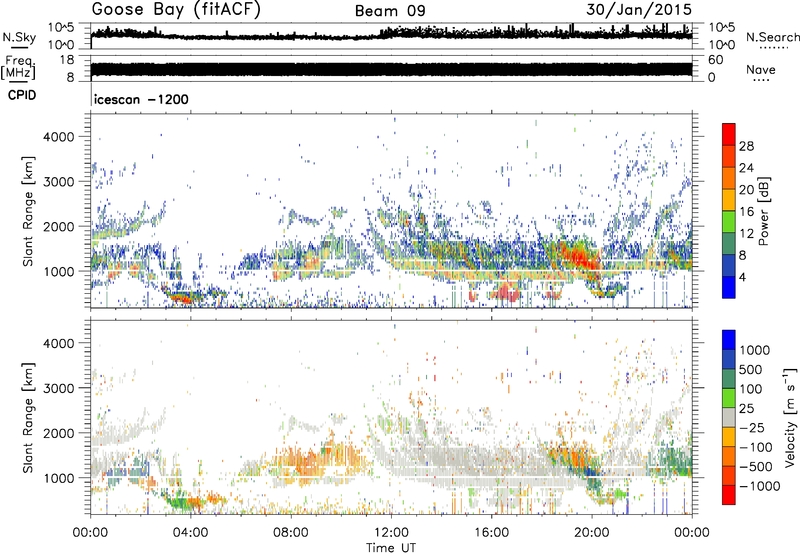Click the "N.Sky" legend label

(19, 37)
